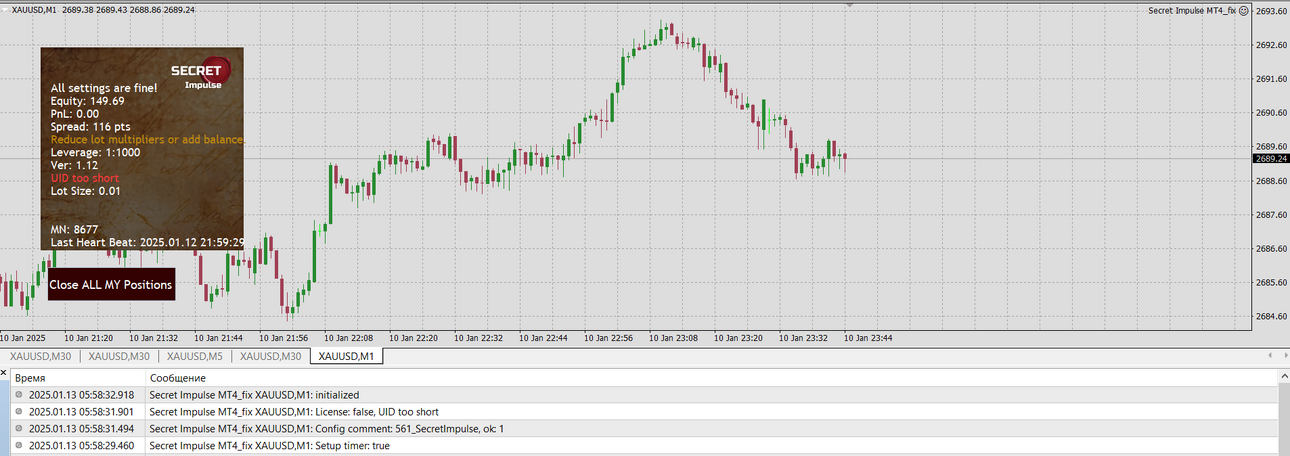Click the '10 Jan 21:56' time axis label
The image size is (1290, 456).
tap(284, 338)
